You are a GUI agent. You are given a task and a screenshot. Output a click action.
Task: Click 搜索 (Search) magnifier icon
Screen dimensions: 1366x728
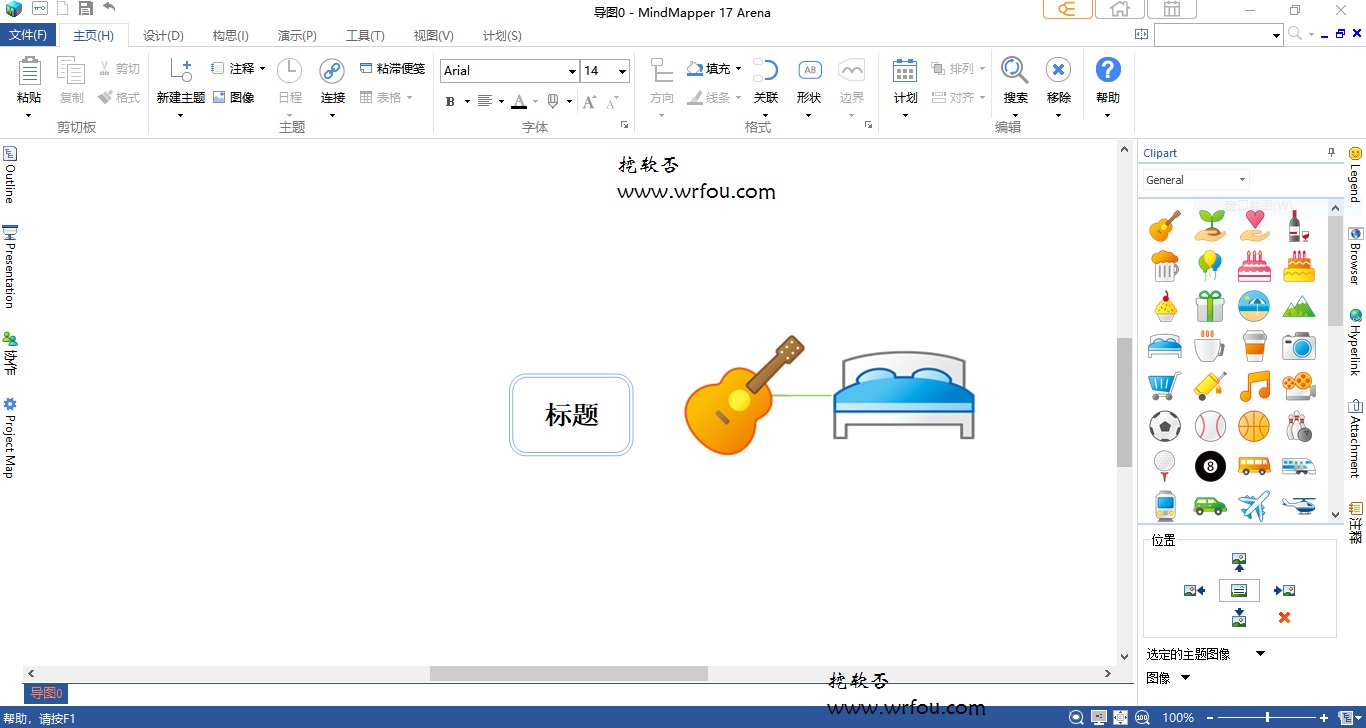pos(1015,70)
